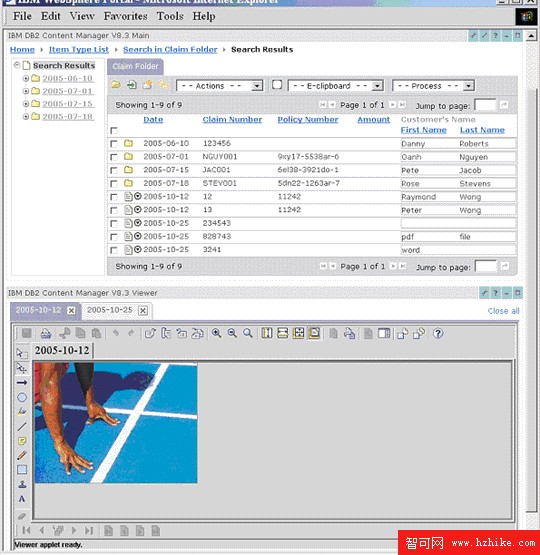Select the text annotation tool
The image size is (540, 555).
point(22,499)
